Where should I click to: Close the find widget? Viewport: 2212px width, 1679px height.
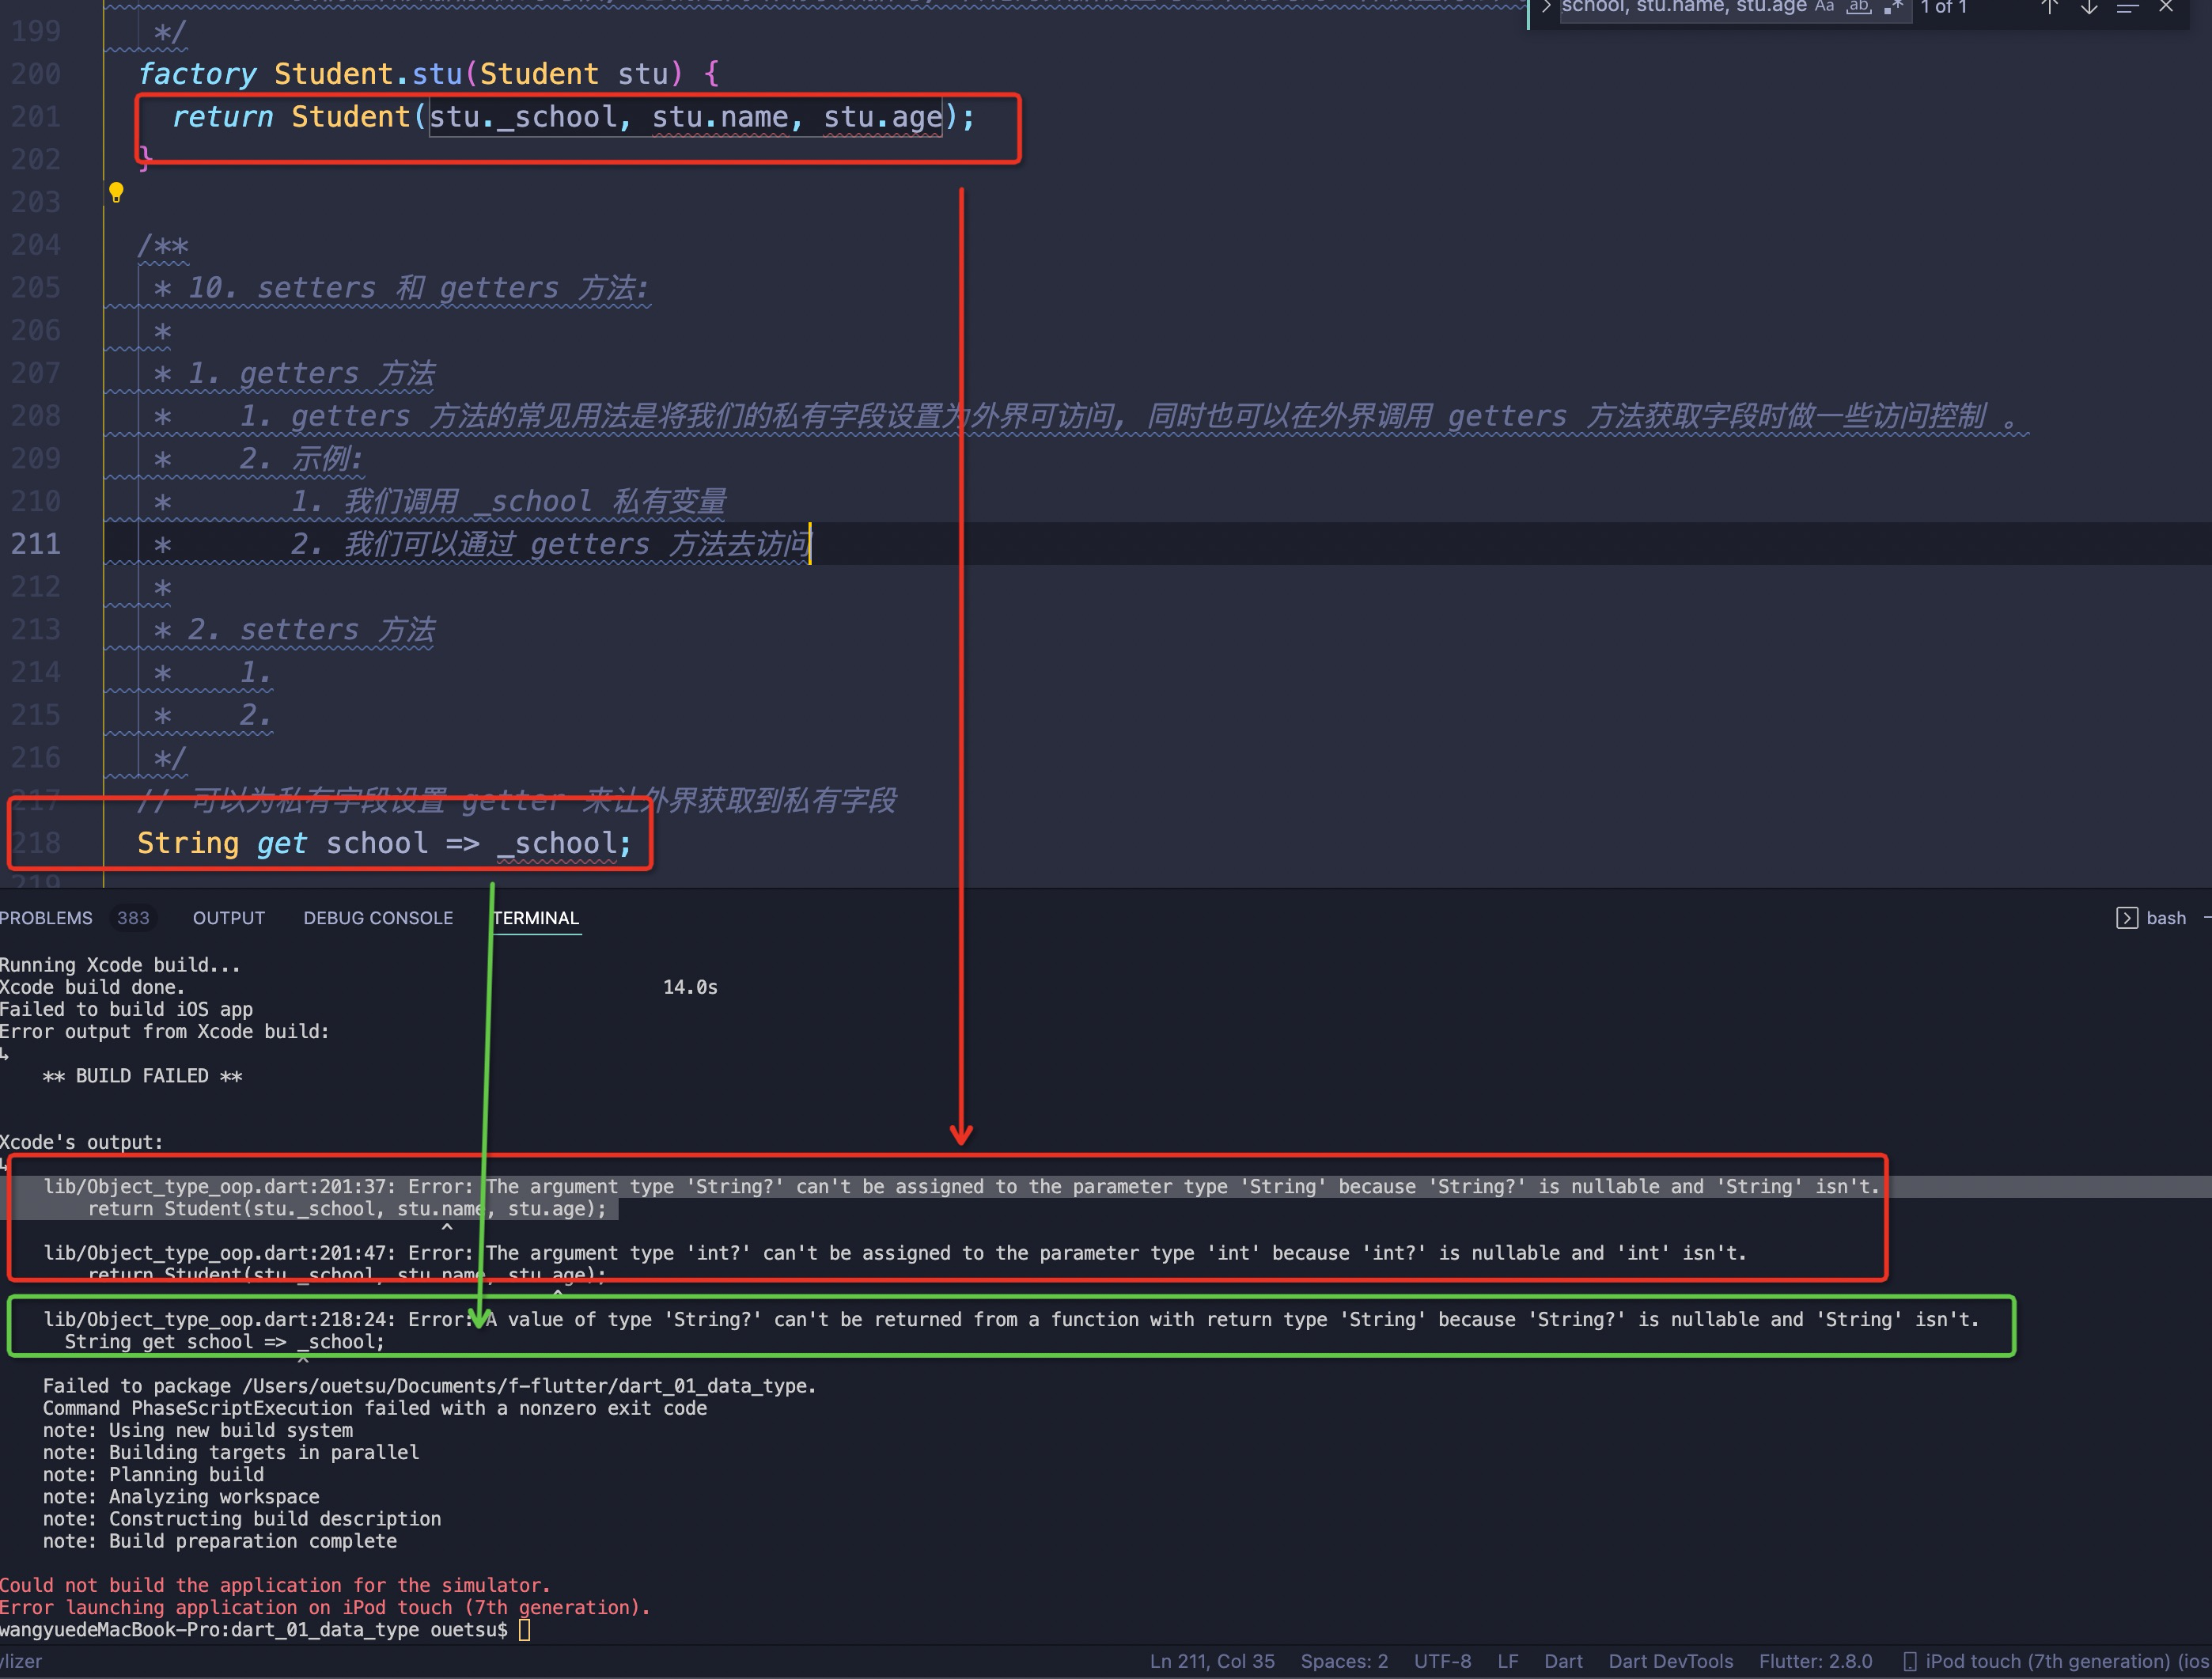(x=2166, y=7)
